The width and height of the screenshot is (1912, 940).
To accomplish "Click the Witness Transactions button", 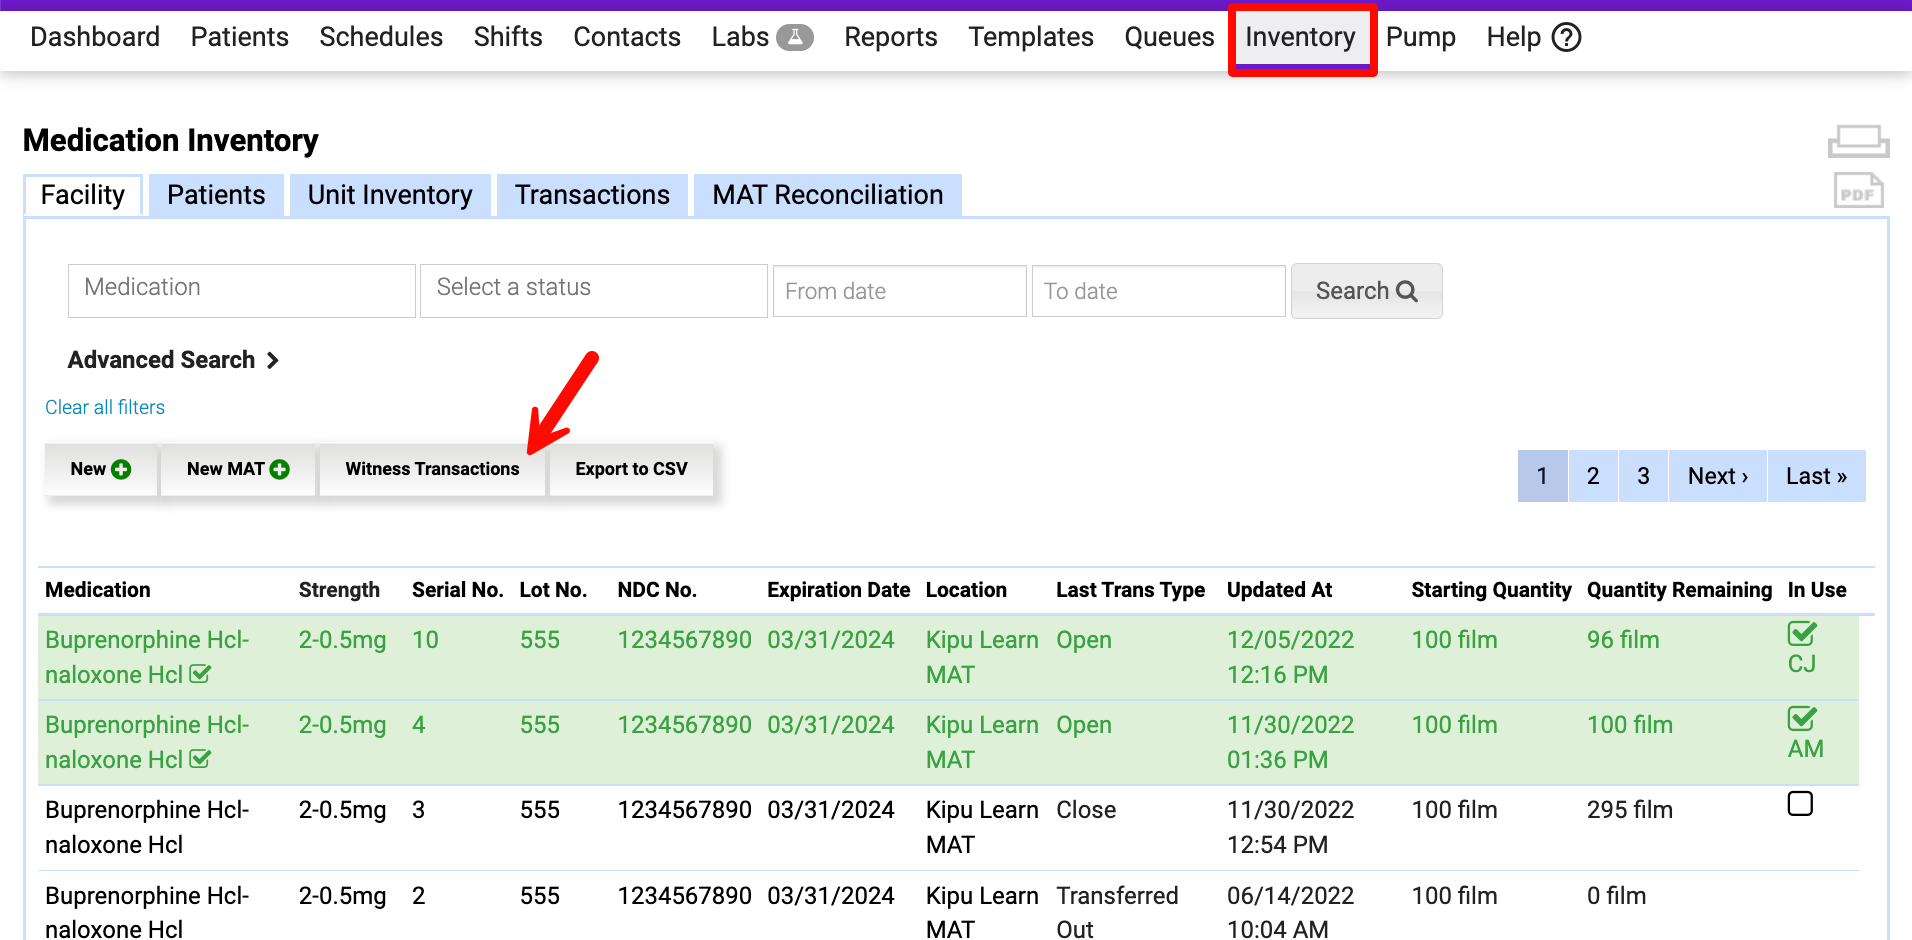I will tap(432, 468).
